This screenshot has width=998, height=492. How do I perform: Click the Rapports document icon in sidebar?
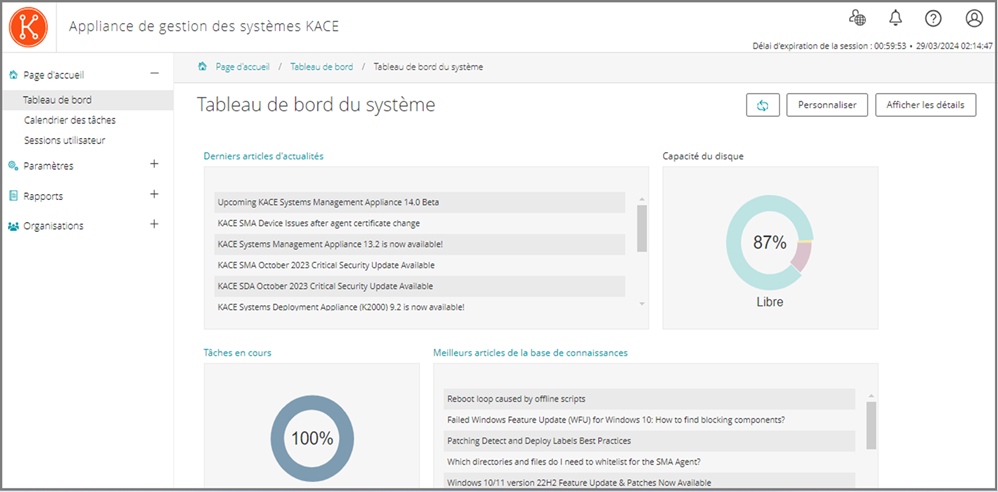pyautogui.click(x=13, y=195)
